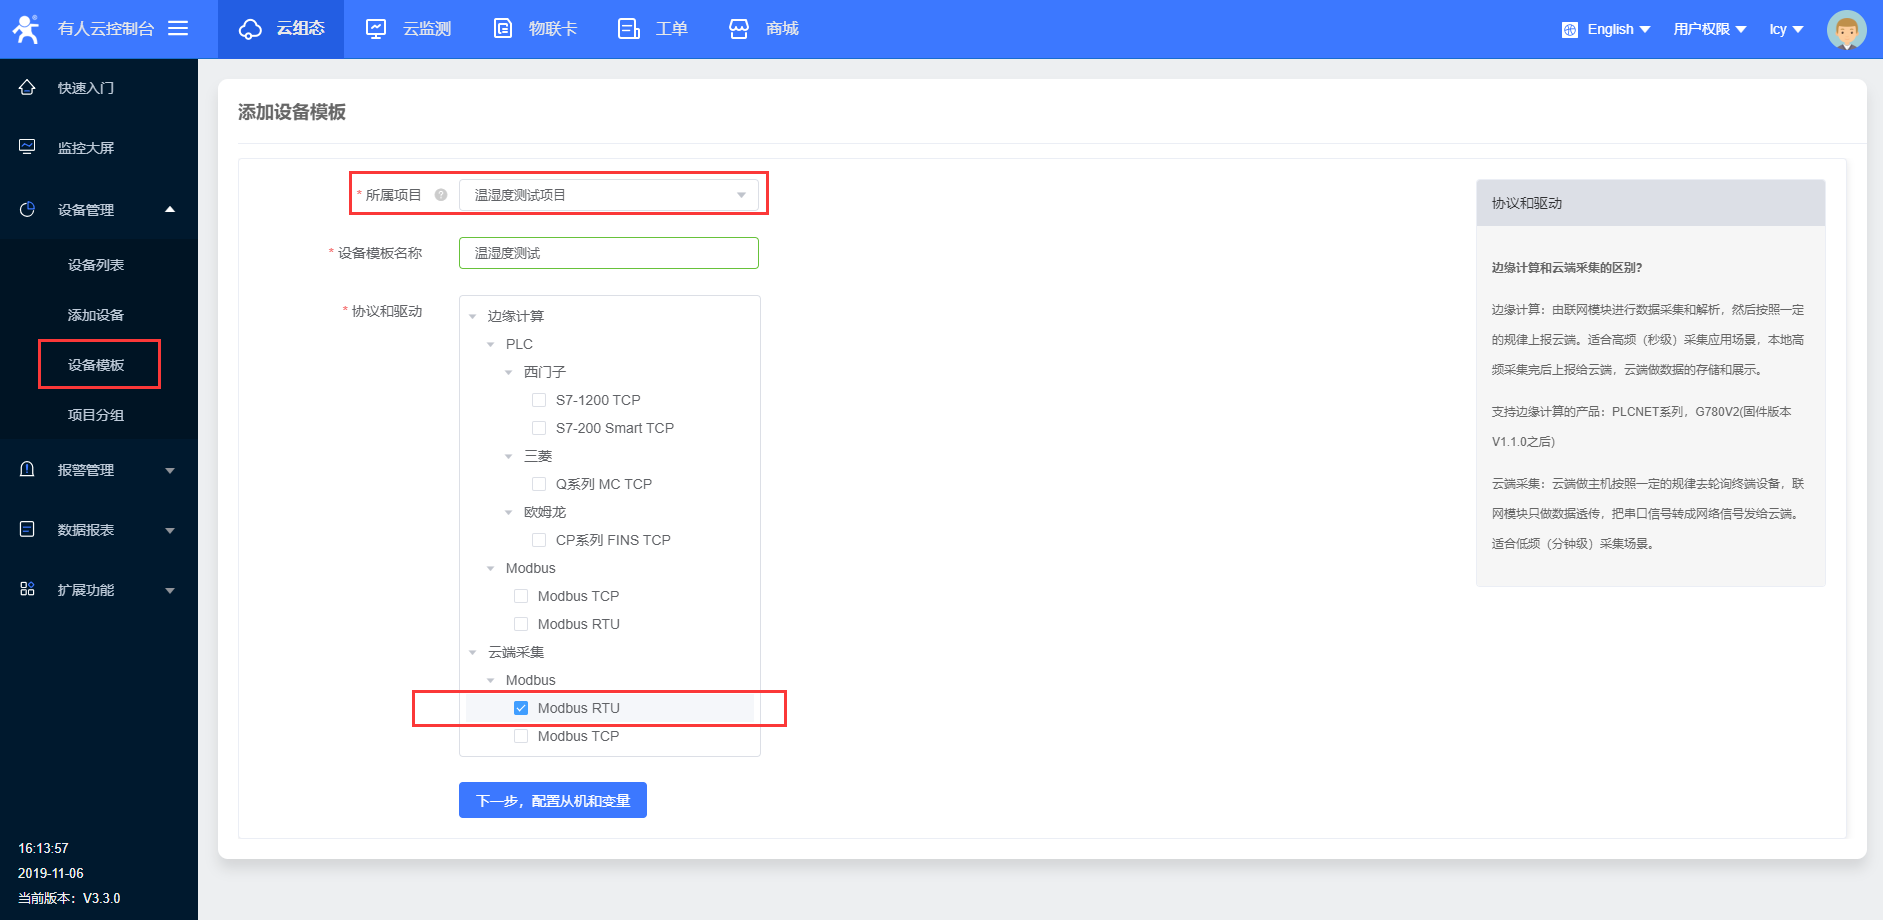
Task: Collapse the 设备管理 sidebar menu arrow
Action: (170, 209)
